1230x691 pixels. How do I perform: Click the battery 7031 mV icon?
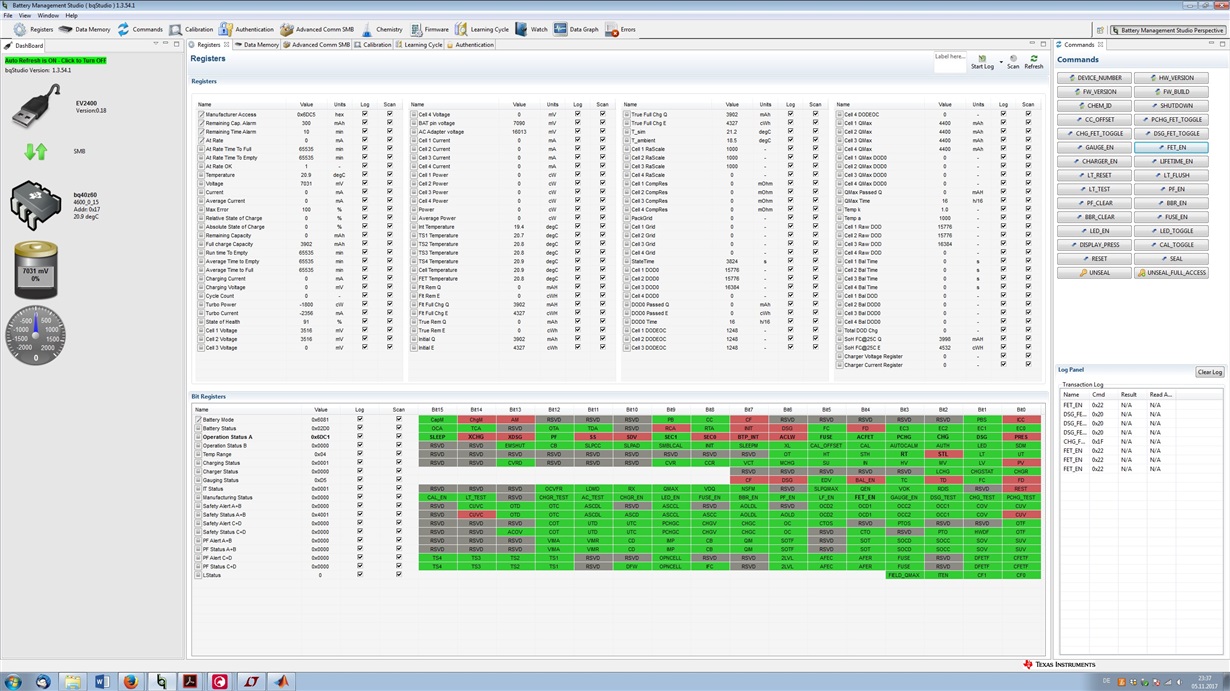(x=36, y=268)
